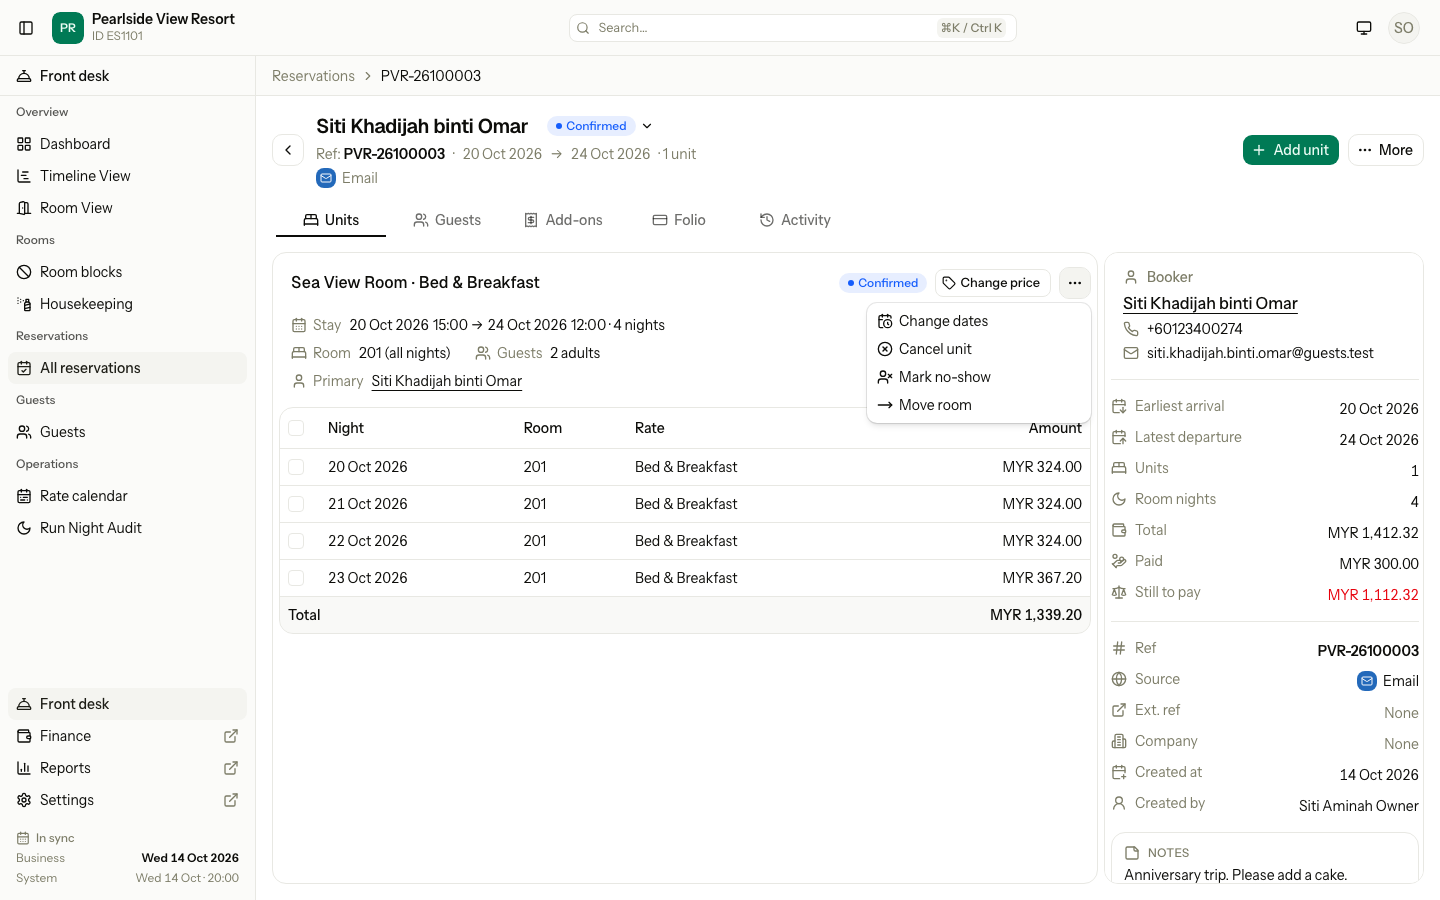Tick the checkbox for 20 Oct 2026 night

[296, 467]
